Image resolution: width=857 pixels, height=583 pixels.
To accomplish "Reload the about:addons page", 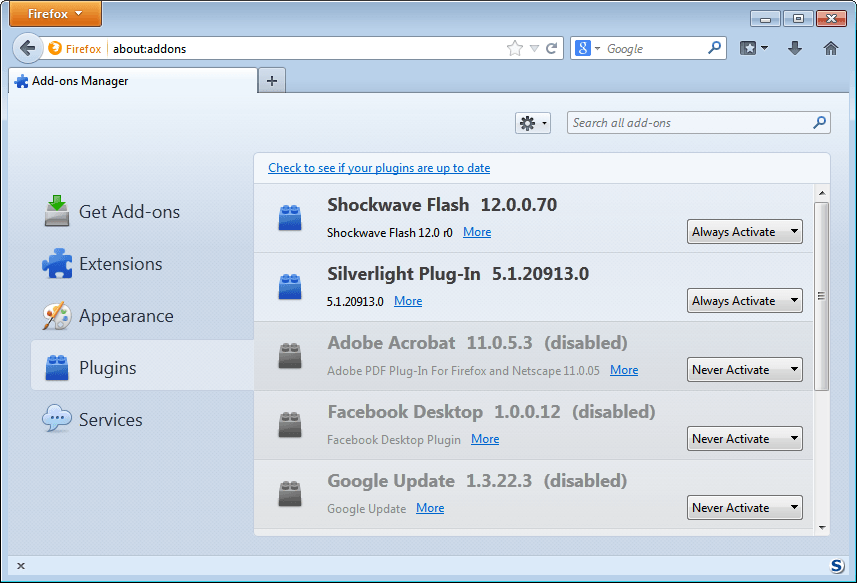I will pos(551,48).
